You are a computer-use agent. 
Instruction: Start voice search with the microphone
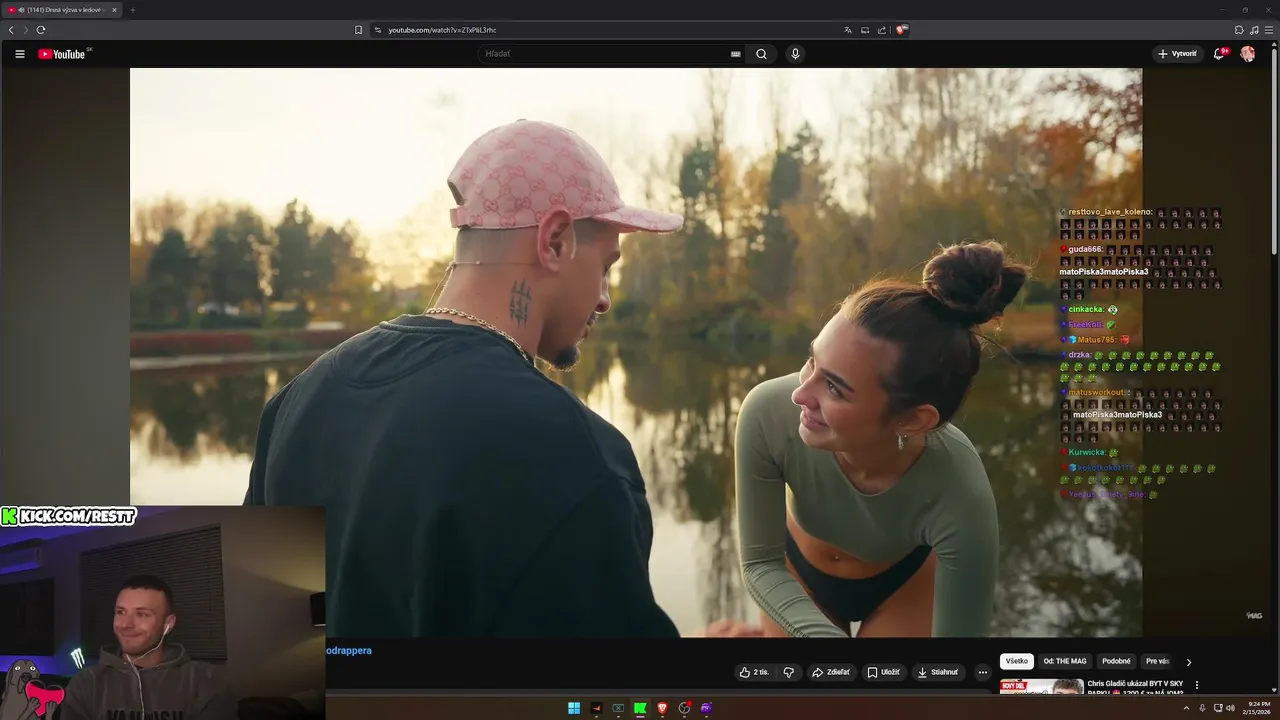point(795,54)
